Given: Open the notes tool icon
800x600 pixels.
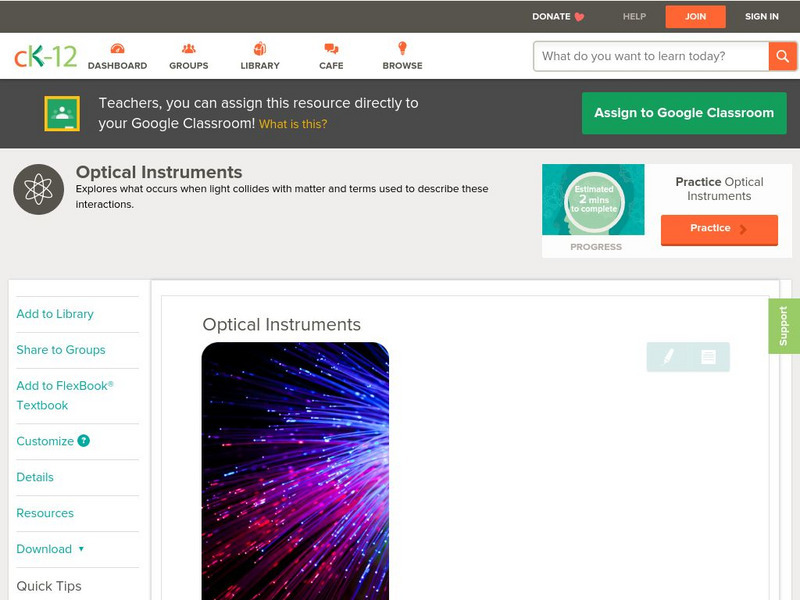Looking at the screenshot, I should (x=708, y=357).
